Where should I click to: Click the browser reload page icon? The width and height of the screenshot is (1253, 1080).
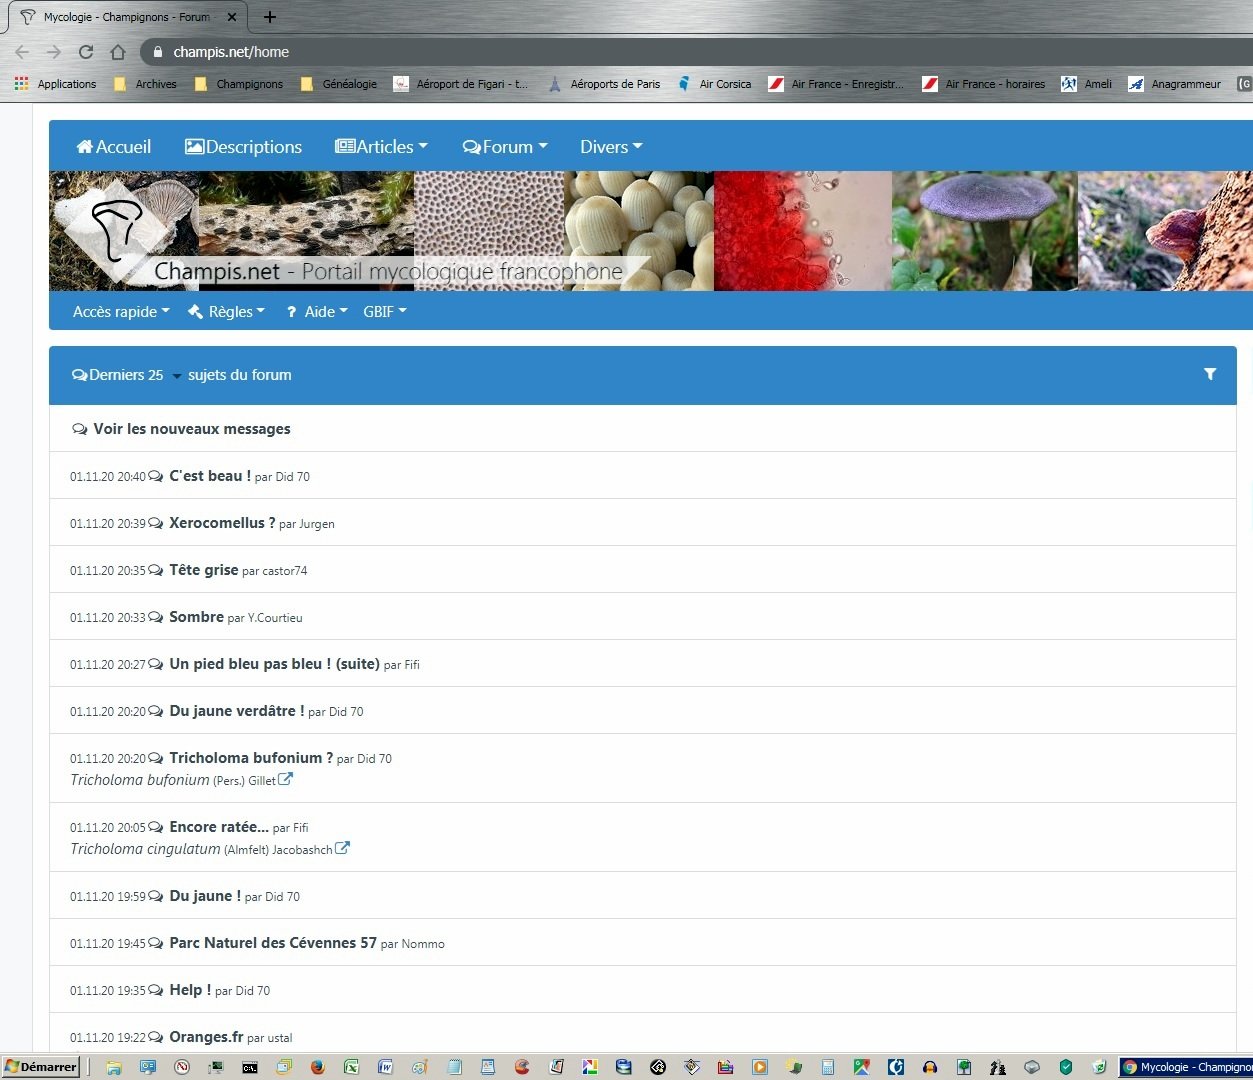coord(86,52)
